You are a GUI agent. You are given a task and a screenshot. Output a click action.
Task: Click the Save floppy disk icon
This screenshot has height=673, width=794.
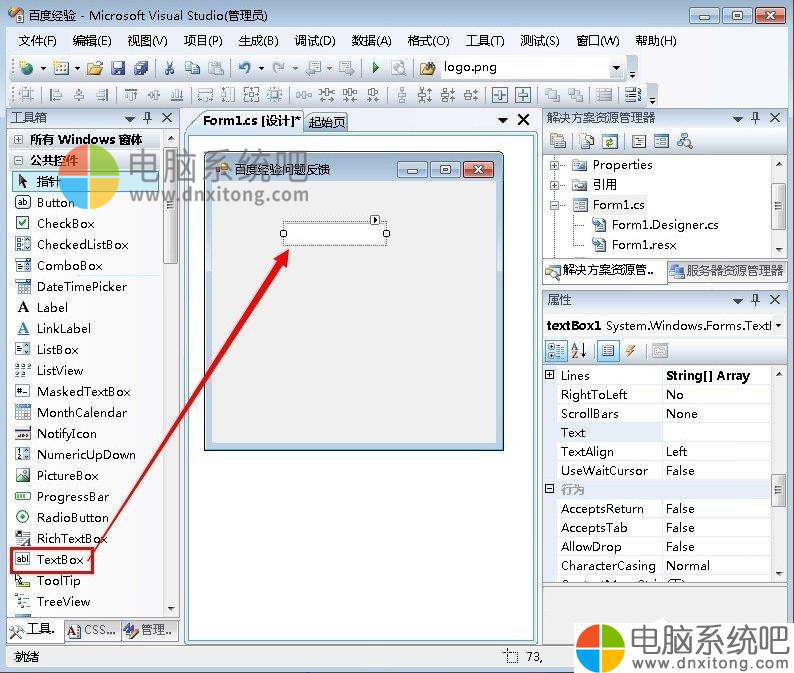(118, 67)
